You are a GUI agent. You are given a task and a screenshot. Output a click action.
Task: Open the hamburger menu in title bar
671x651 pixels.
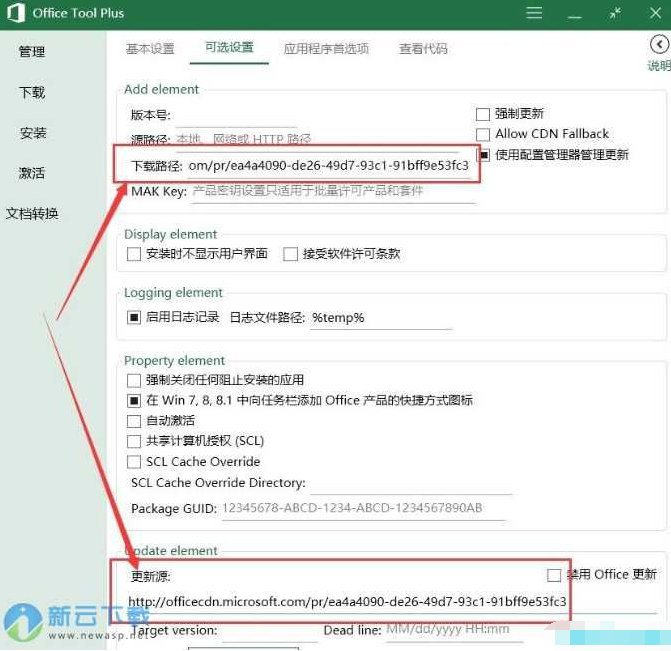[534, 13]
